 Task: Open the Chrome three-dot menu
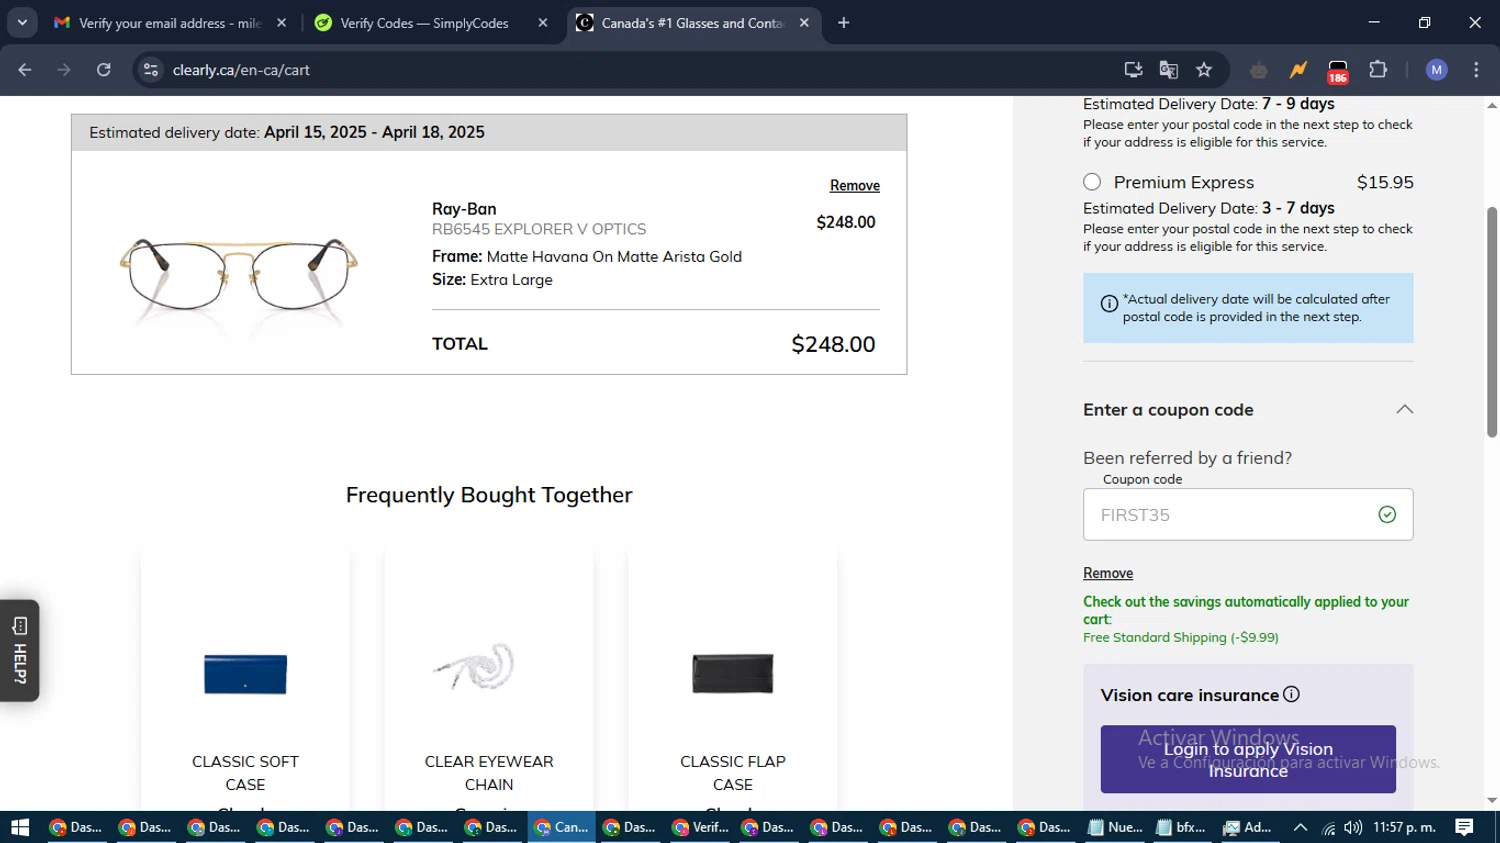pos(1476,70)
